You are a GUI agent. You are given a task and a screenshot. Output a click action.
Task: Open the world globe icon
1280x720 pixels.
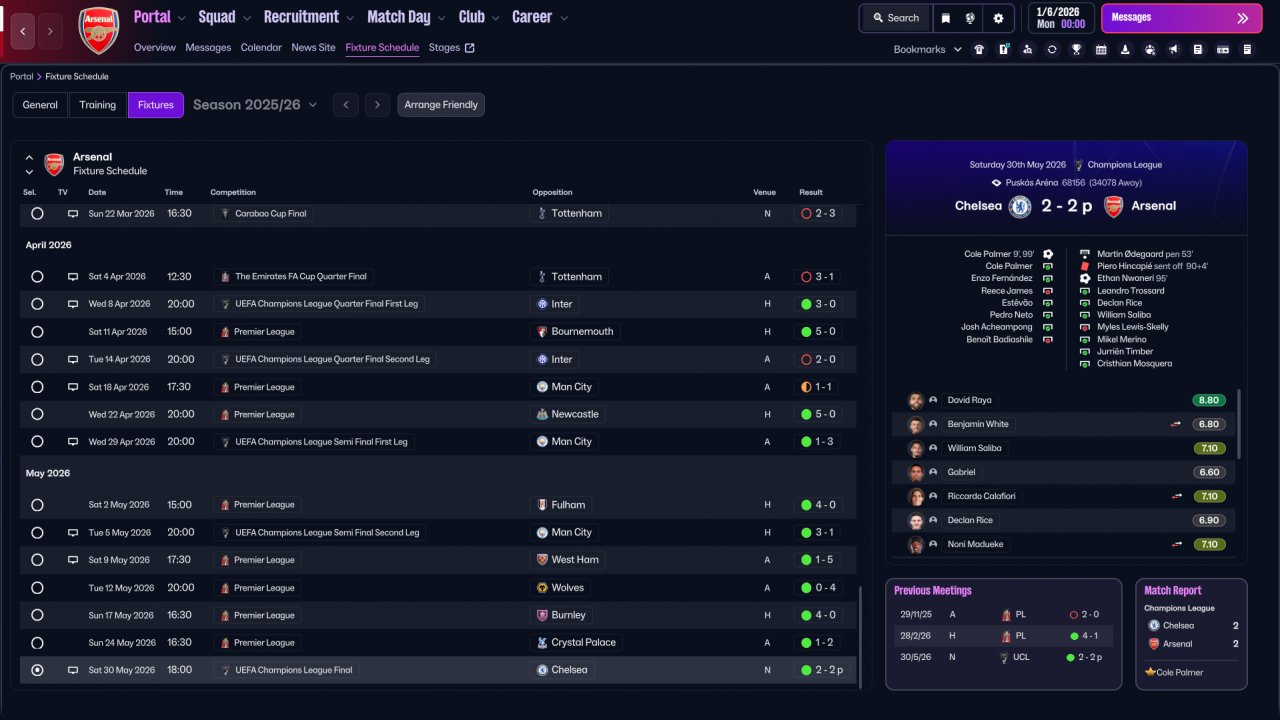970,18
